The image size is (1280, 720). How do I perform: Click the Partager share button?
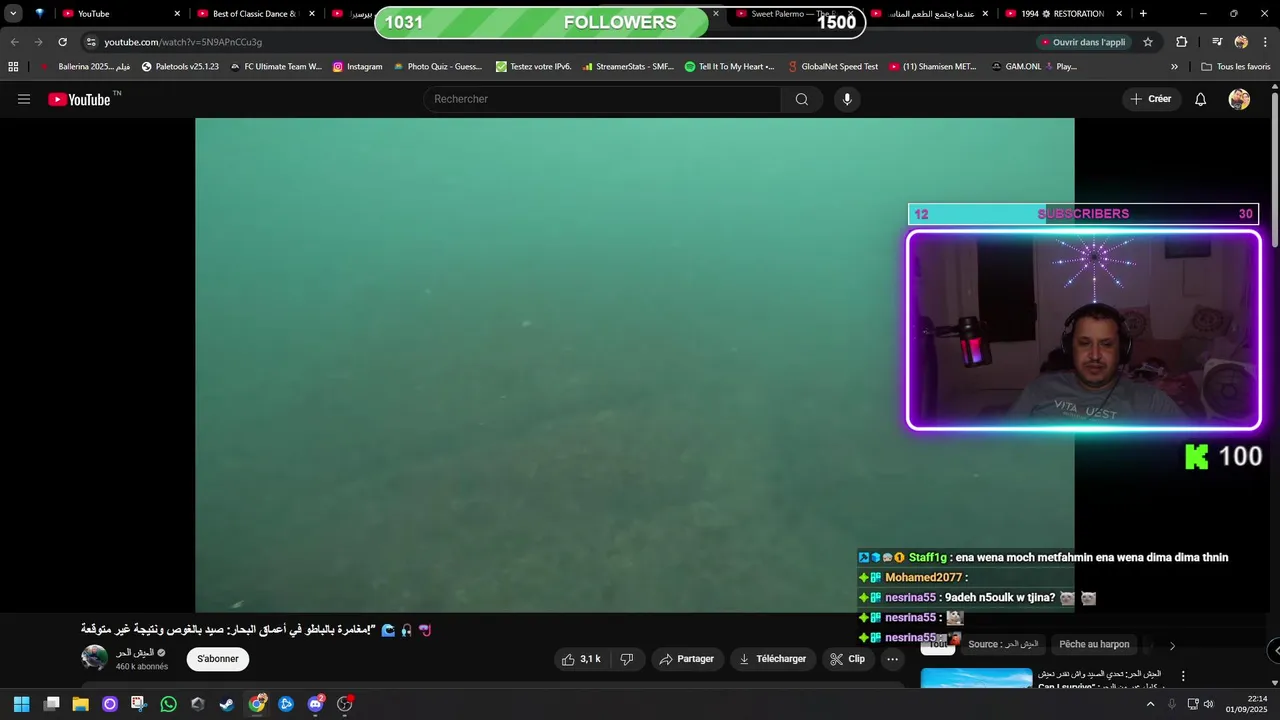(687, 659)
